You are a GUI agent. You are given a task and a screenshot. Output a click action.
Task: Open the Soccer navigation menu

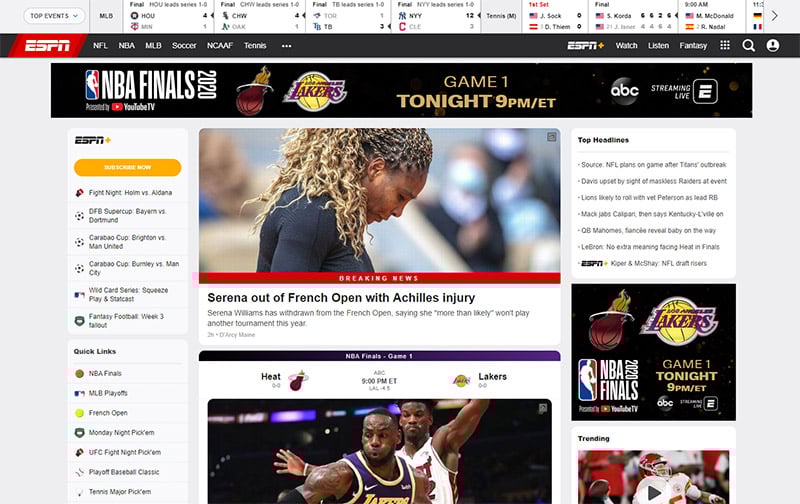[x=184, y=46]
